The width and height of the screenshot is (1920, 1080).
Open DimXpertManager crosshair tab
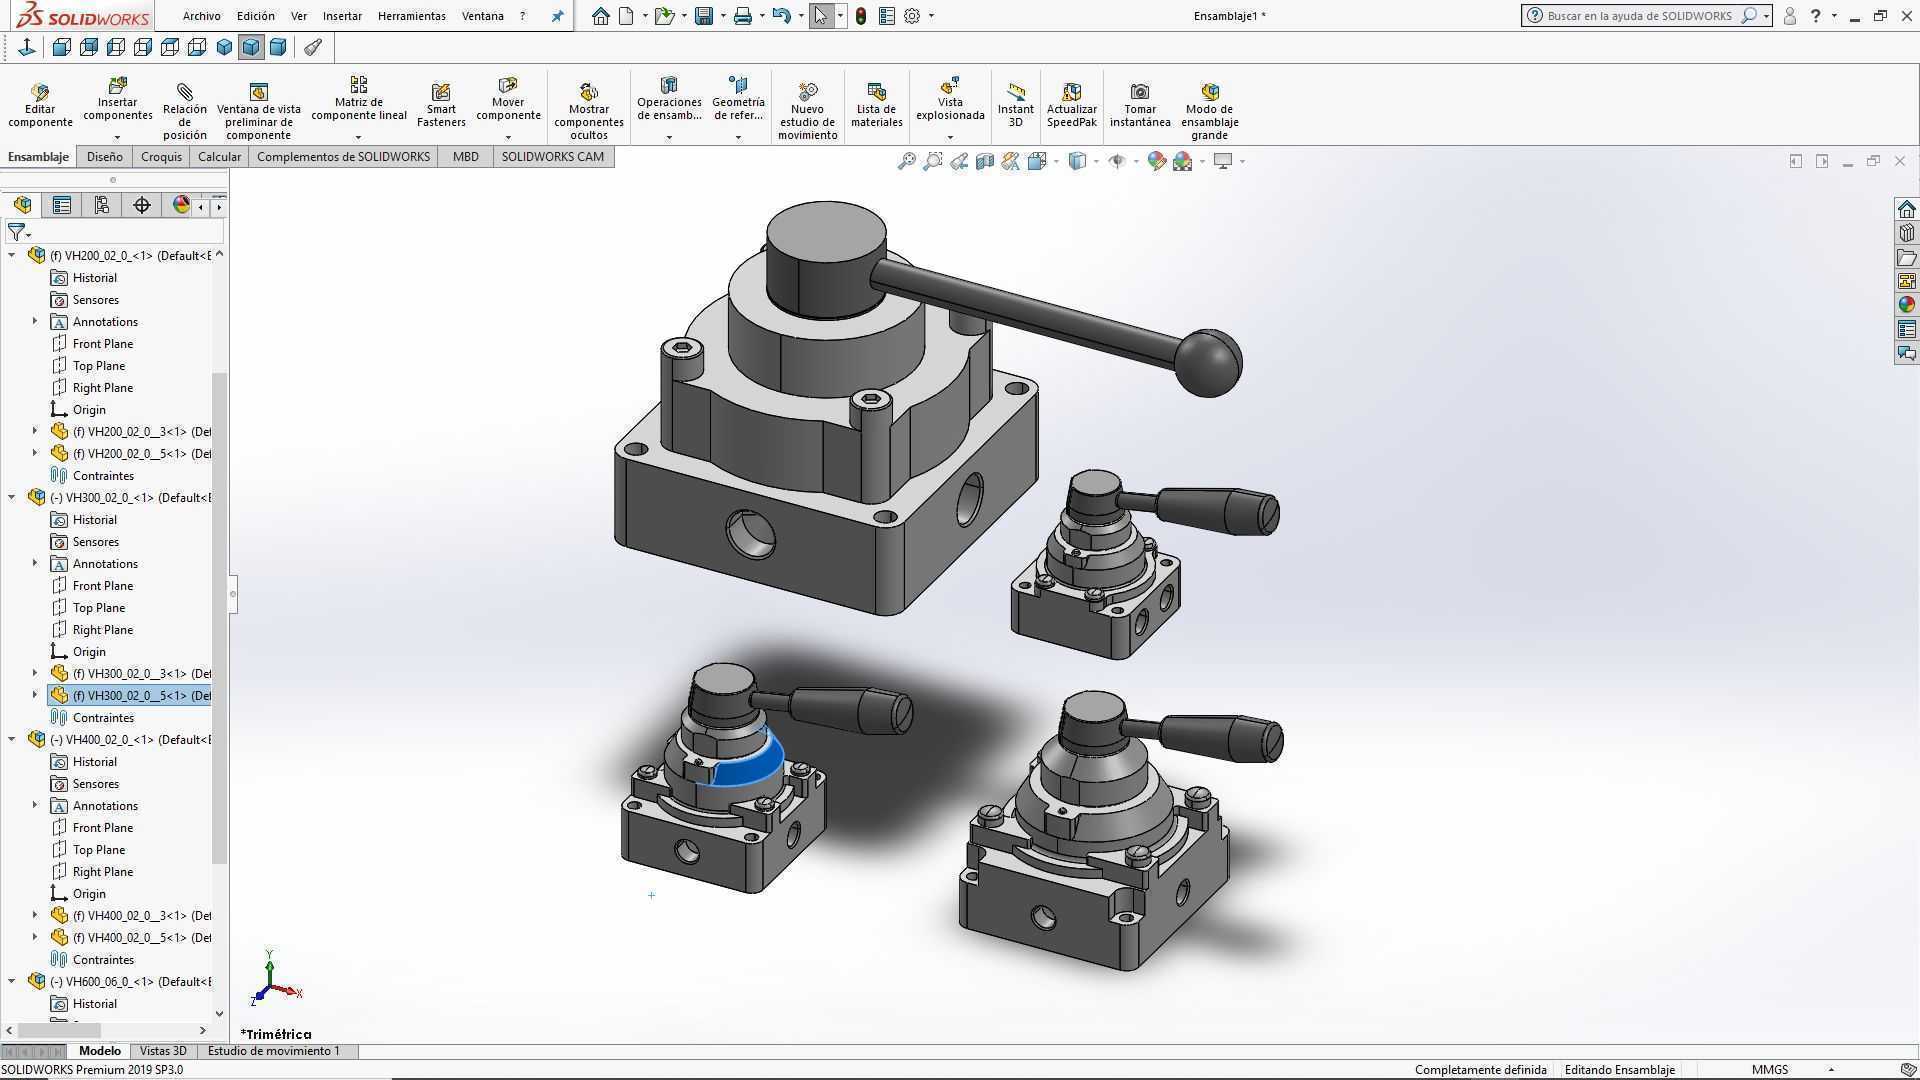pos(142,205)
